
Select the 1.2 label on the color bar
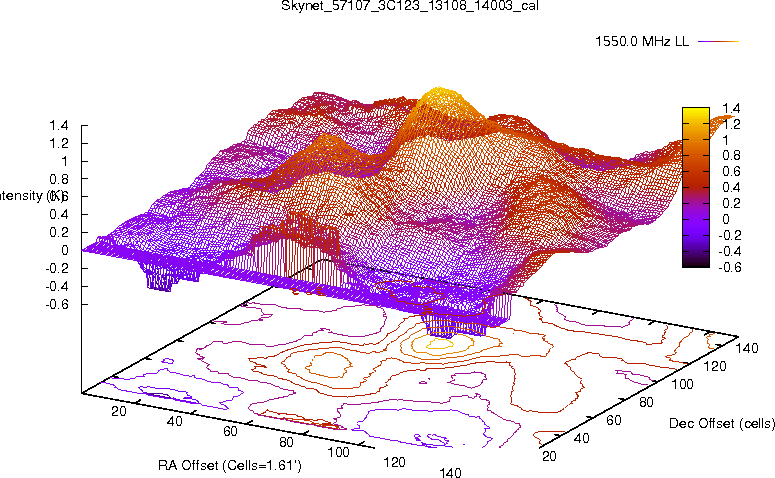click(731, 124)
